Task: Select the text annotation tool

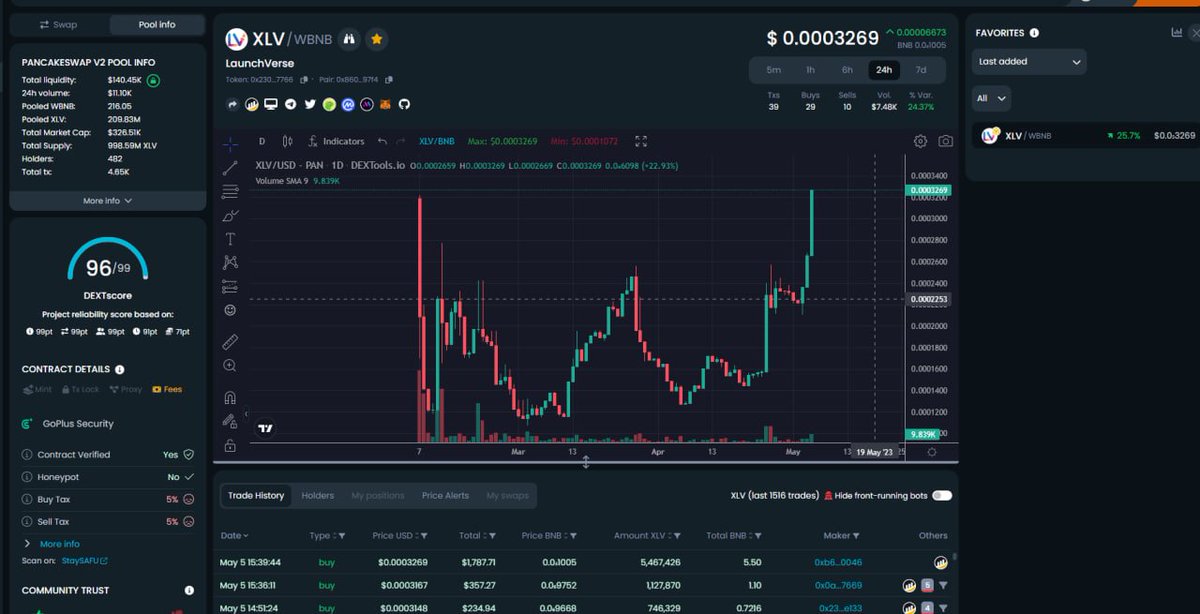Action: point(230,239)
